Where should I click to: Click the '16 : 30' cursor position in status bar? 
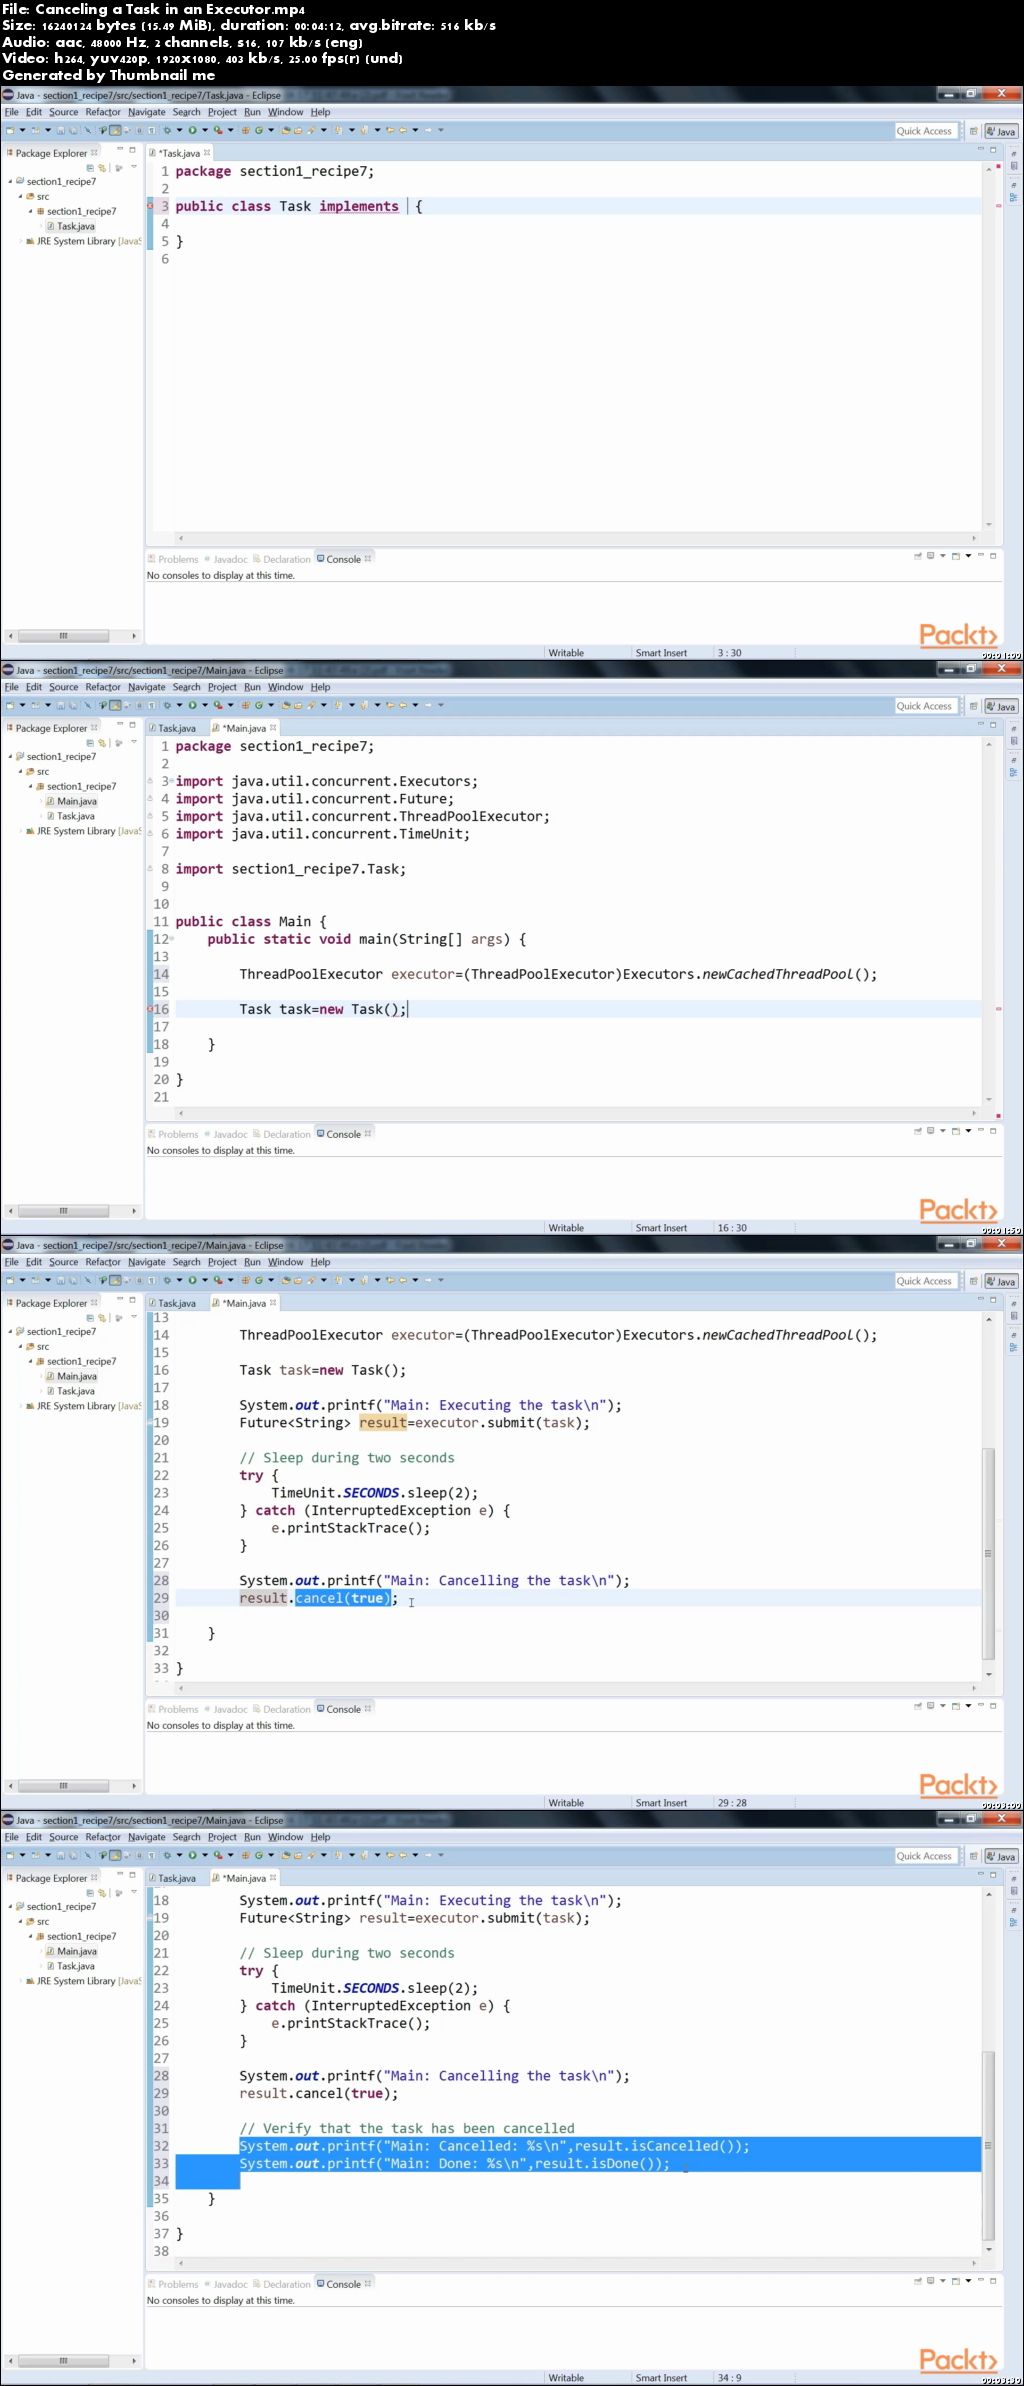(732, 1228)
